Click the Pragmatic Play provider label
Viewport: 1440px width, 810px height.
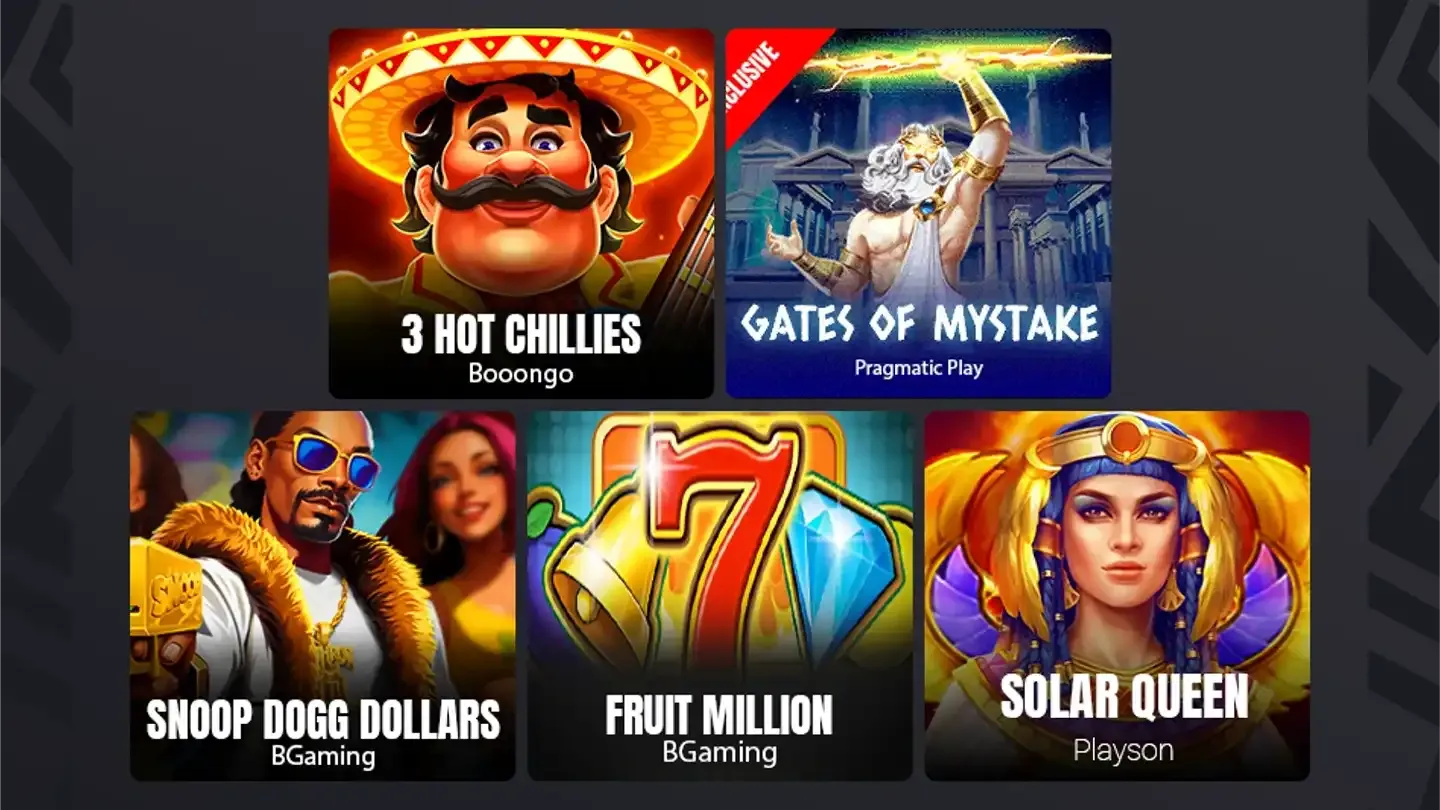[x=919, y=367]
